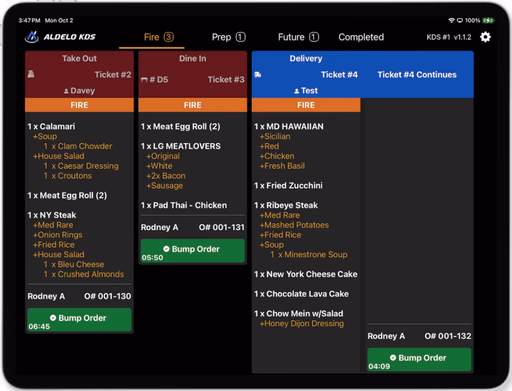Select the Croutons modifier
This screenshot has width=512, height=391.
pos(68,176)
